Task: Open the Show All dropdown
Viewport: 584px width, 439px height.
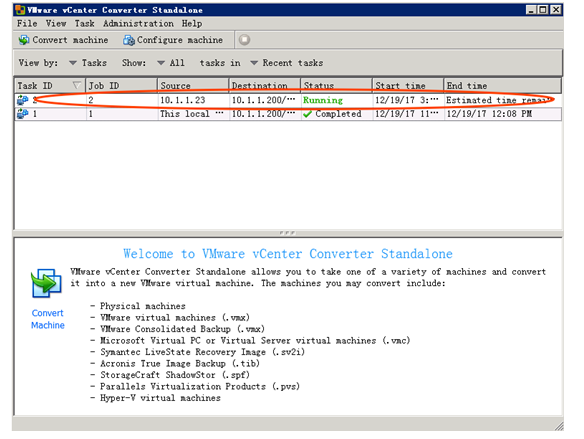Action: (x=171, y=63)
